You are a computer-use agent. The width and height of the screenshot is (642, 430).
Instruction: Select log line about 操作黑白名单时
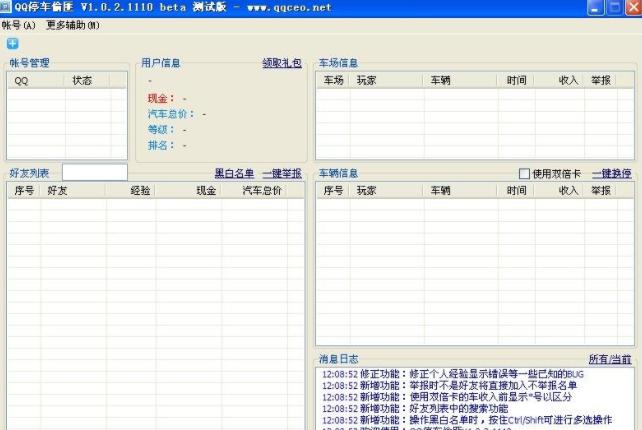coord(467,420)
